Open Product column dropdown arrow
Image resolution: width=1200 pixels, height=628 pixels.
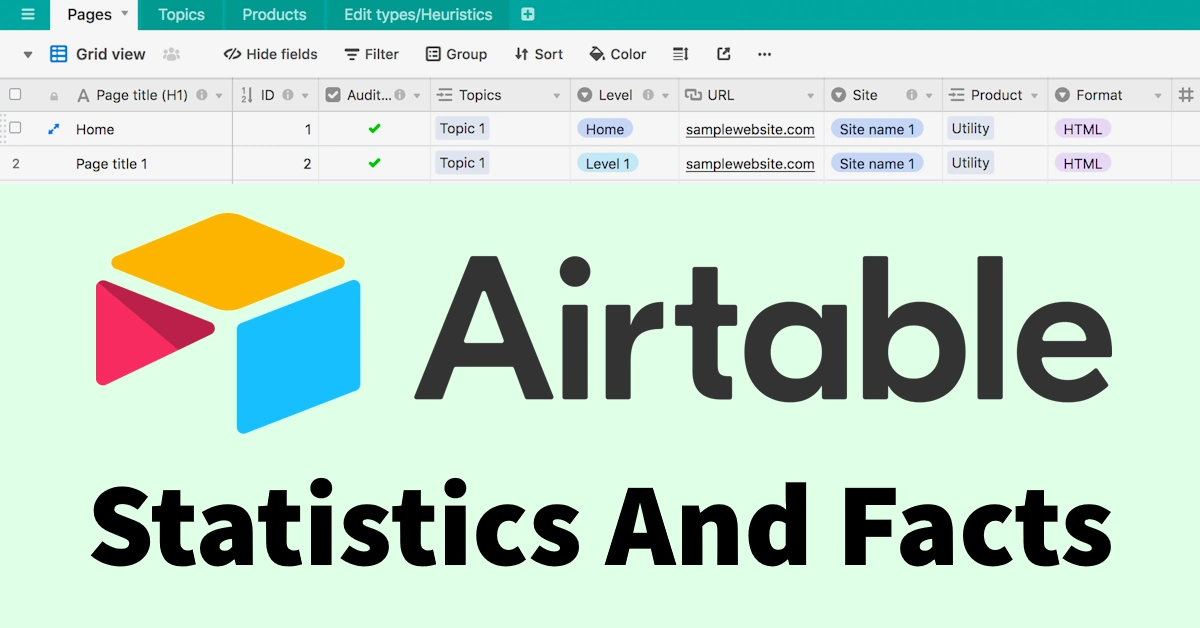1035,96
